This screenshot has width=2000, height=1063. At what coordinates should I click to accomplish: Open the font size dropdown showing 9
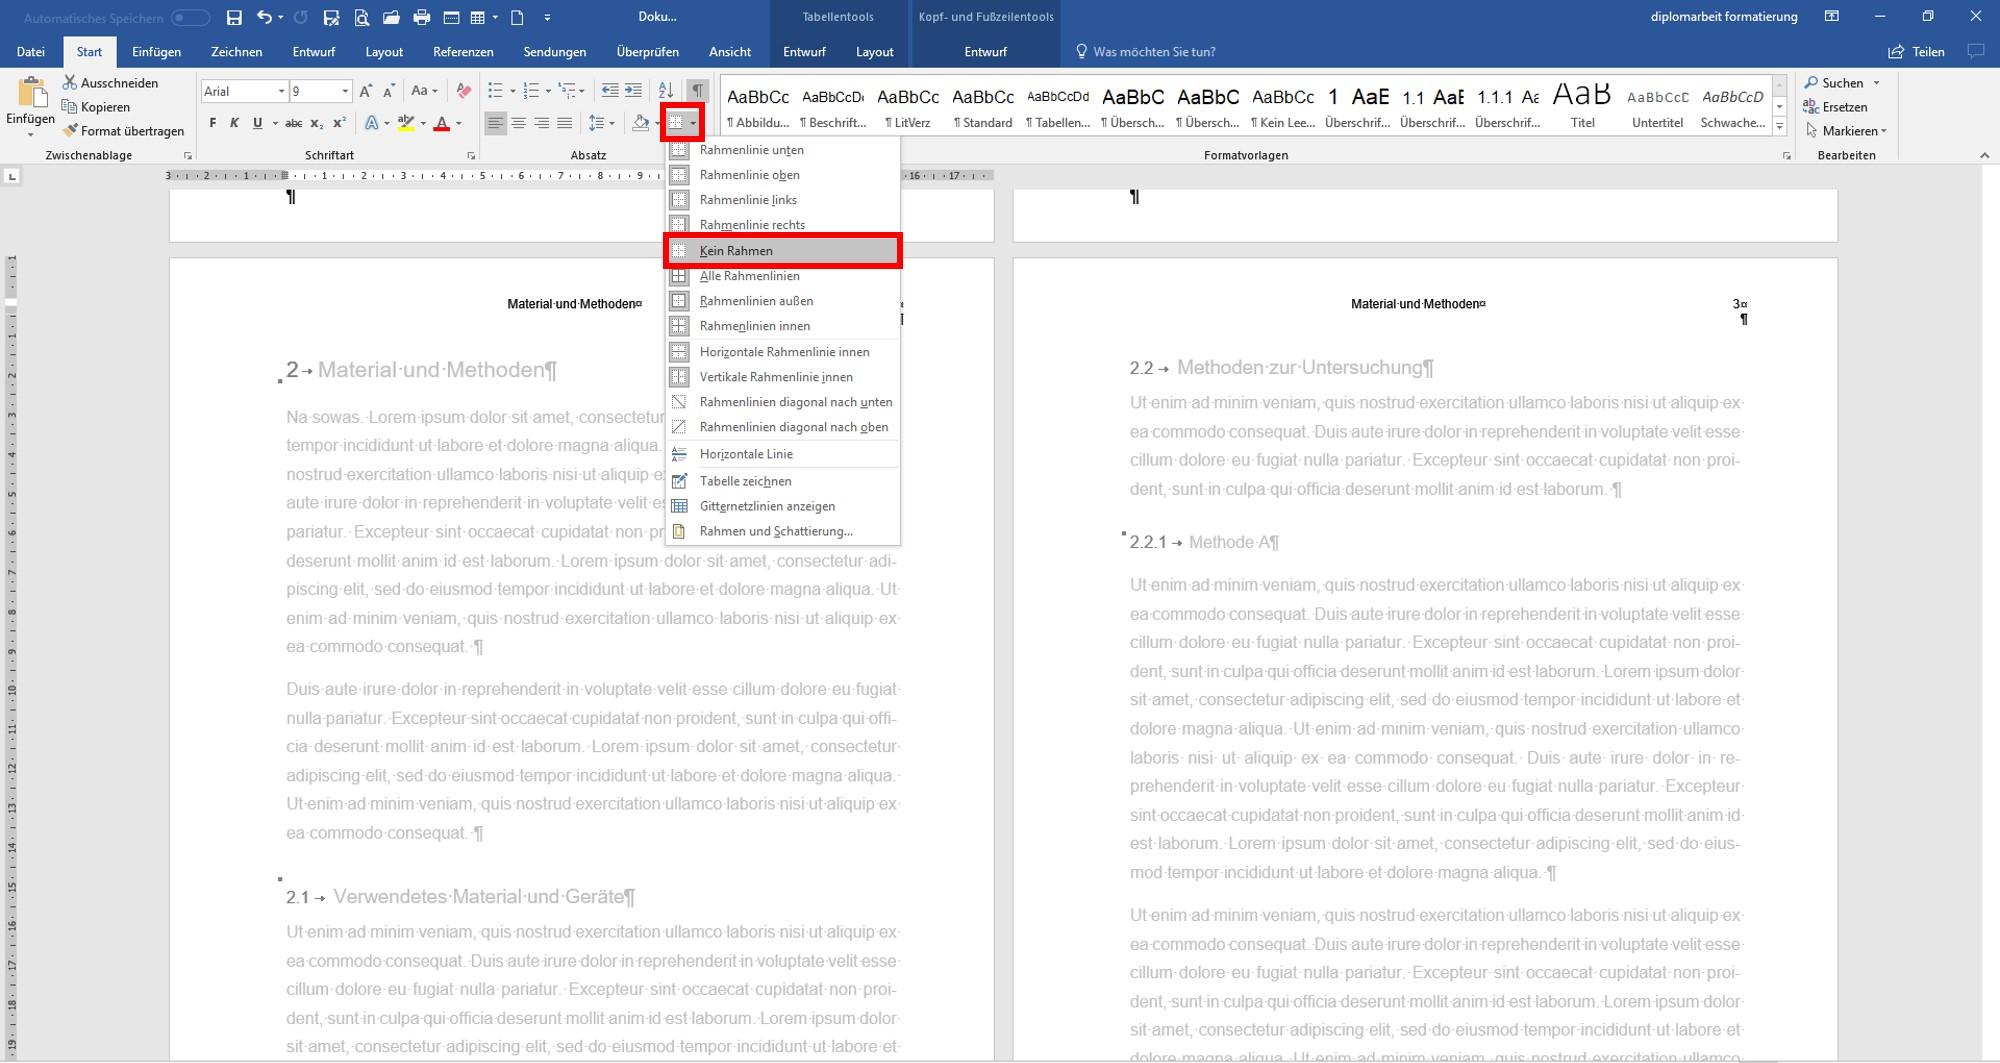click(345, 91)
